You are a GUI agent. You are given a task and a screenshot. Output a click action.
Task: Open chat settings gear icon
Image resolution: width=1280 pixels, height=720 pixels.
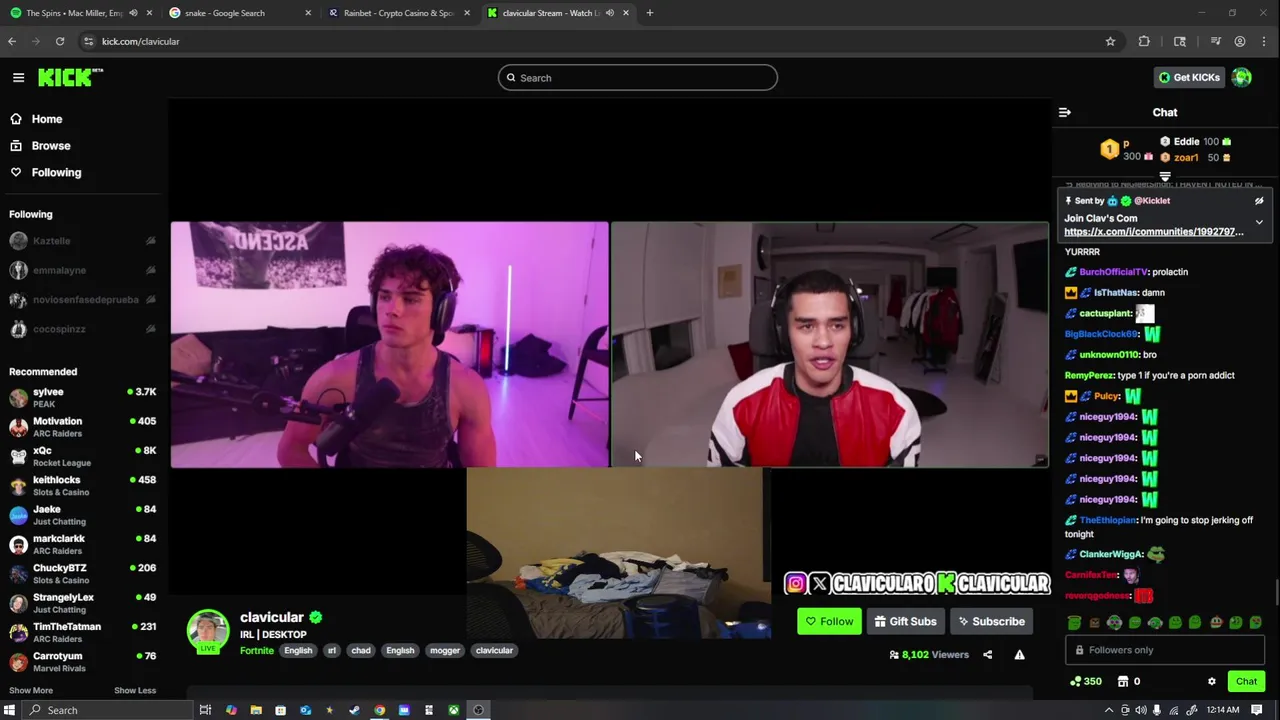(1211, 682)
